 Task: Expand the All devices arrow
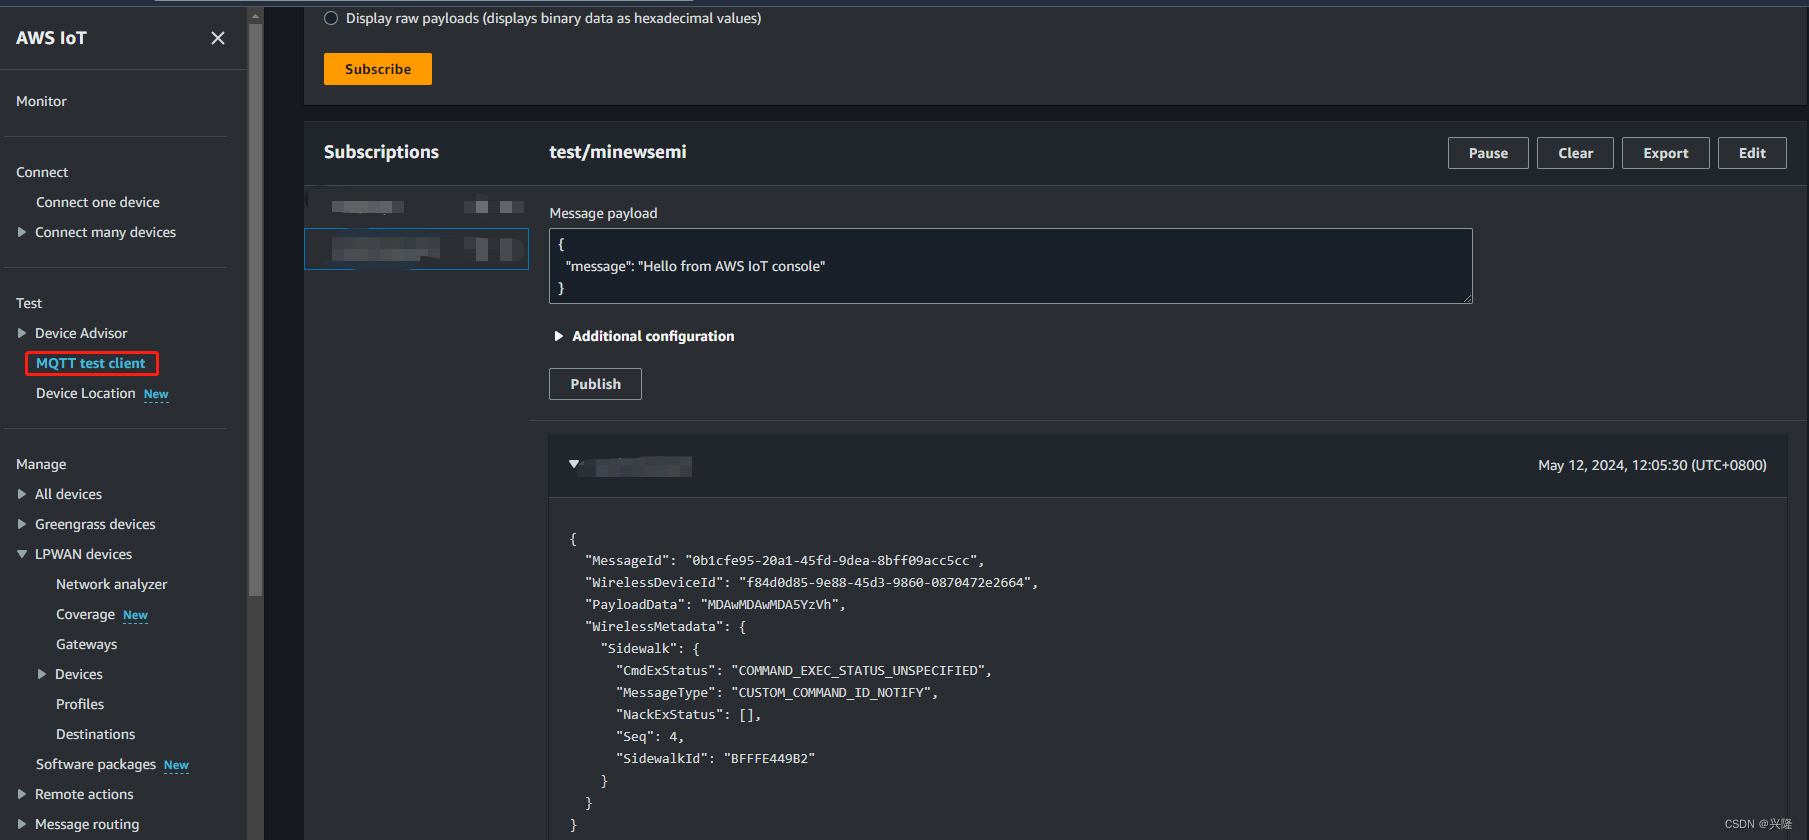(22, 494)
